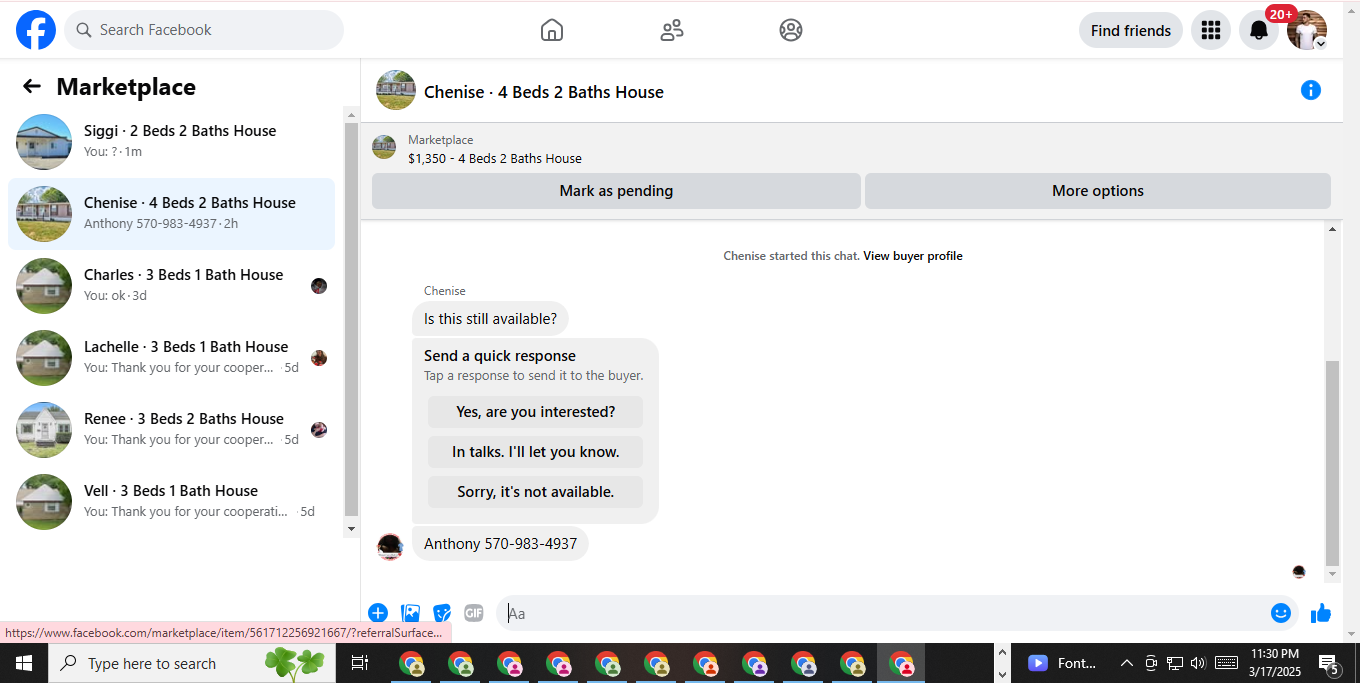Click the message input box
1360x683 pixels.
(884, 613)
